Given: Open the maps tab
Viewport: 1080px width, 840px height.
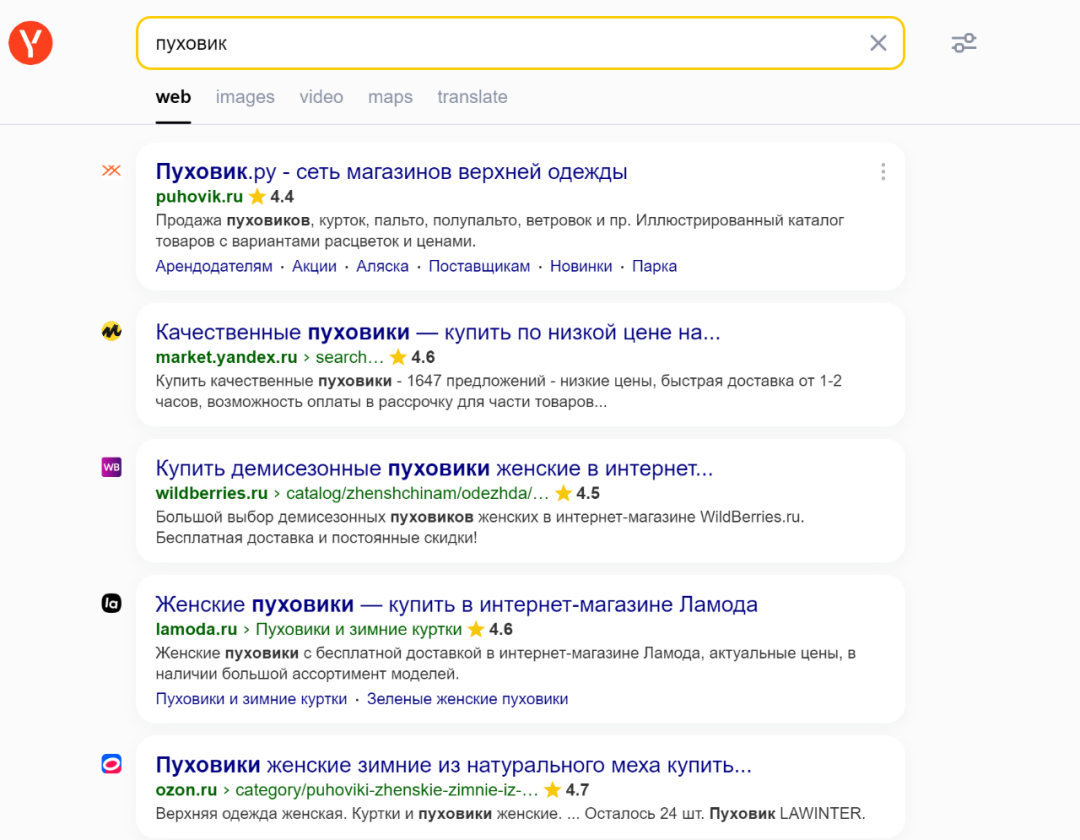Looking at the screenshot, I should [390, 97].
